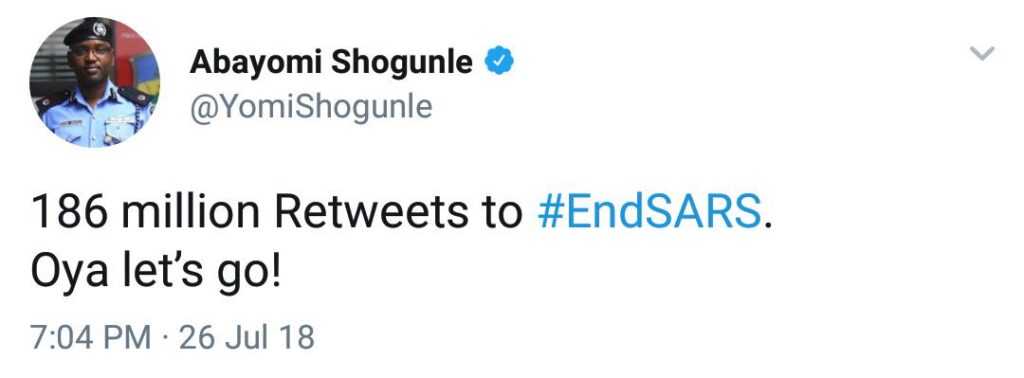The image size is (1024, 378).
Task: Open the @YomiShogunle handle link
Action: (311, 108)
